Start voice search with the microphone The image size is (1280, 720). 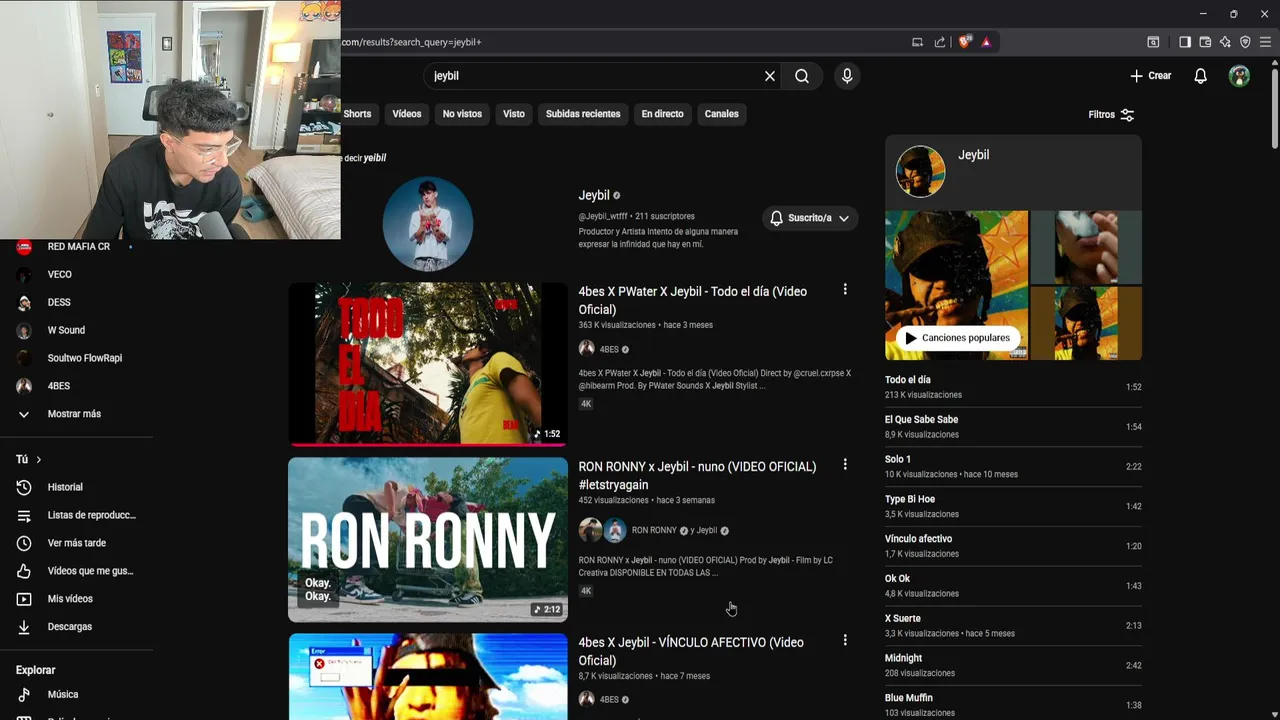[x=847, y=76]
